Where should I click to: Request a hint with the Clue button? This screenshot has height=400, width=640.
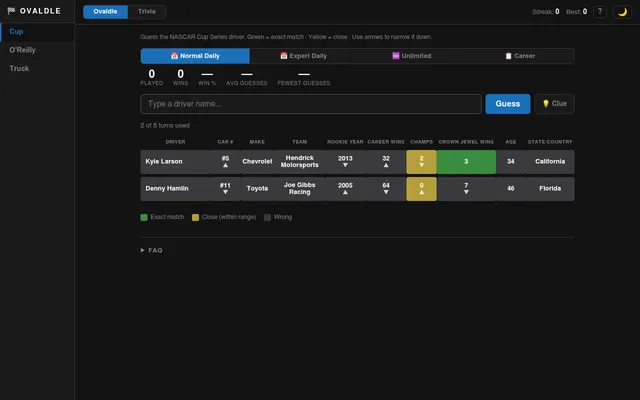554,104
